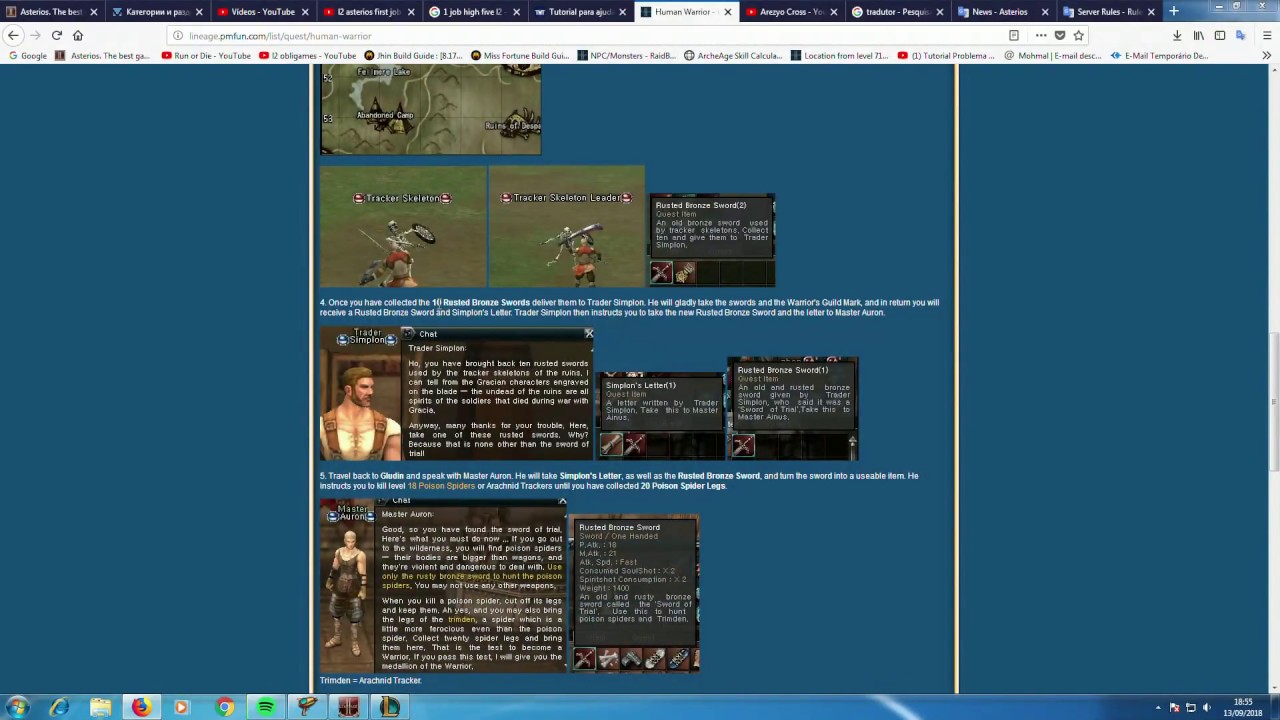Viewport: 1280px width, 720px height.
Task: Open the 'Location from level 71' bookmark
Action: 839,56
